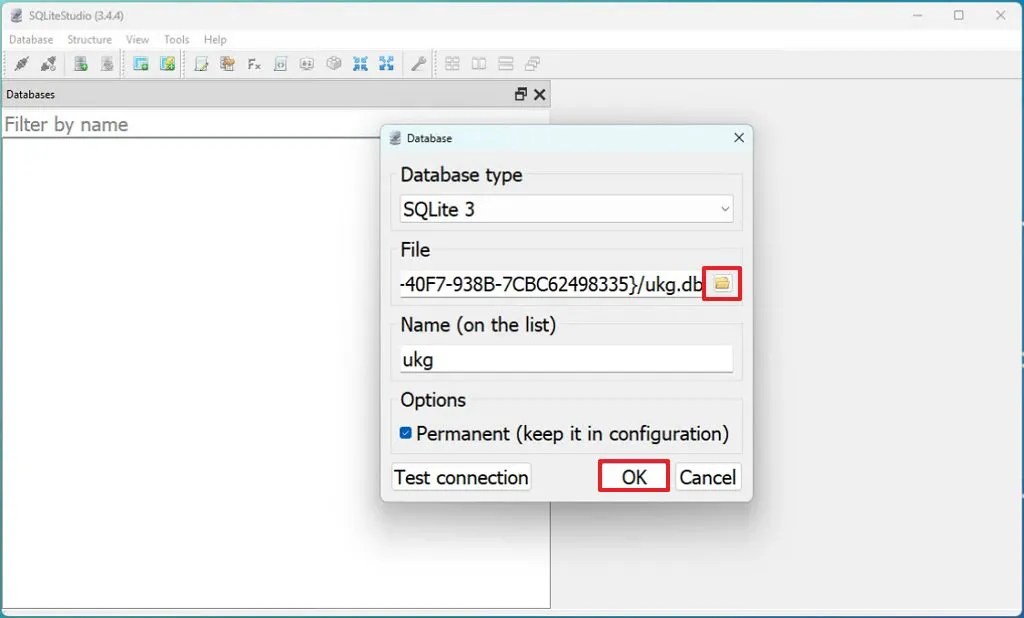The image size is (1024, 618).
Task: Browse for database file with folder icon
Action: tap(722, 283)
